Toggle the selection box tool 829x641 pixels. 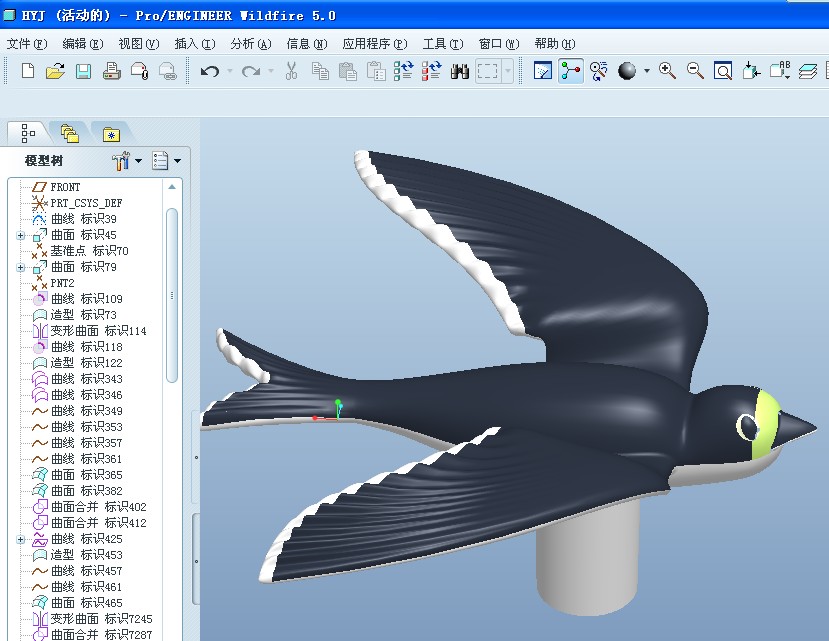(x=487, y=70)
